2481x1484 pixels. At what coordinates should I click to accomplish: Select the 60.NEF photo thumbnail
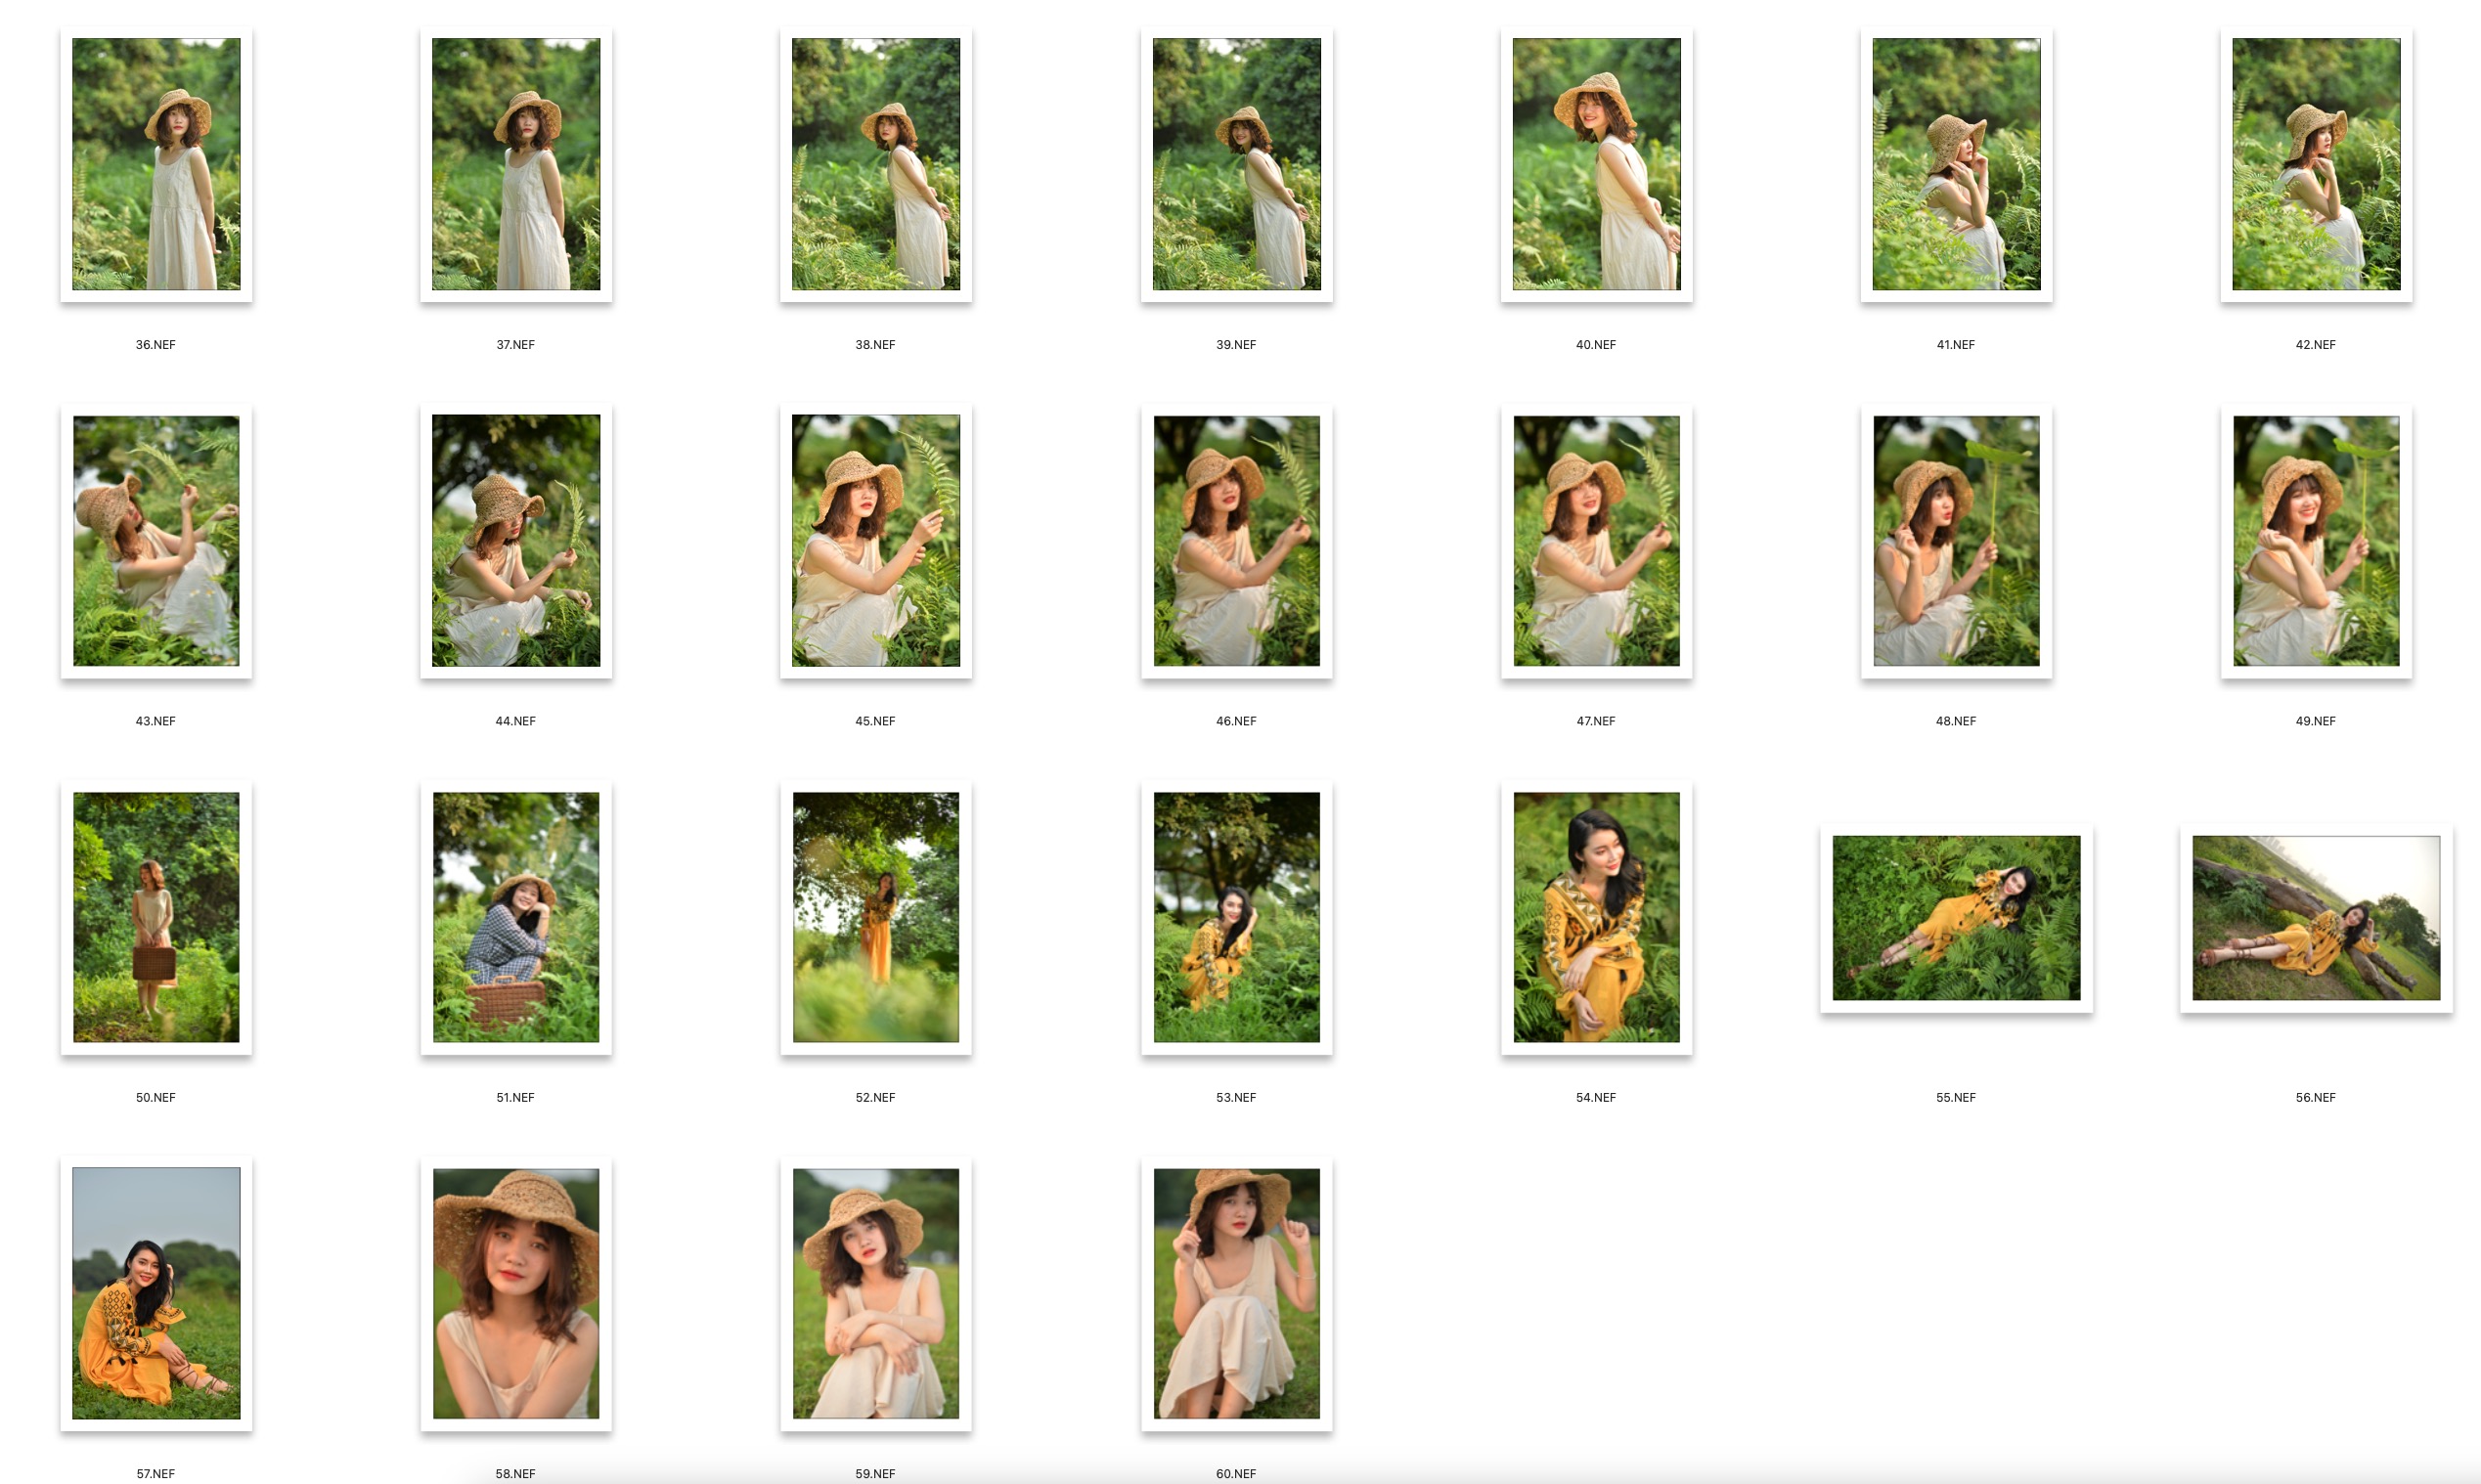click(x=1236, y=1293)
